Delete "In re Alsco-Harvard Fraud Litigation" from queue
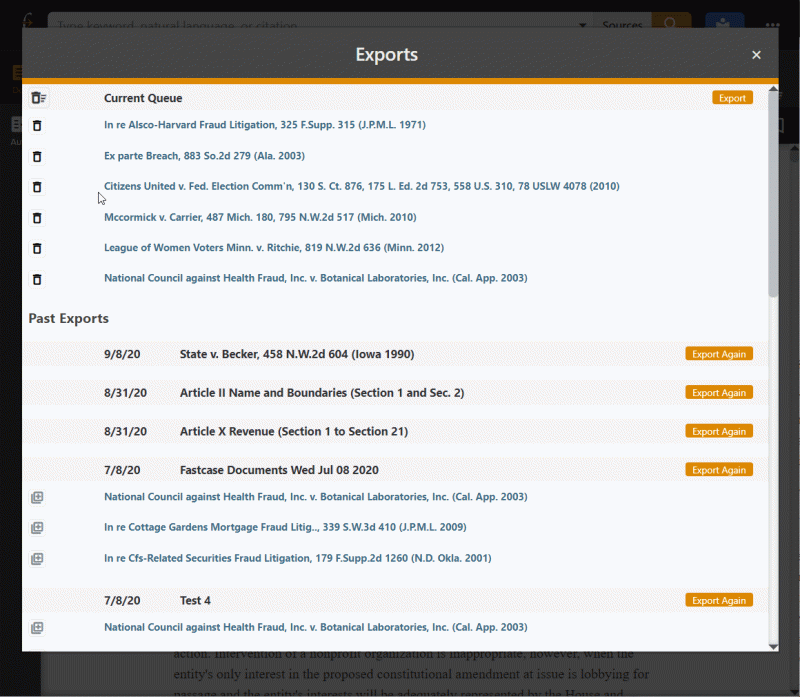Image resolution: width=800 pixels, height=697 pixels. 37,126
